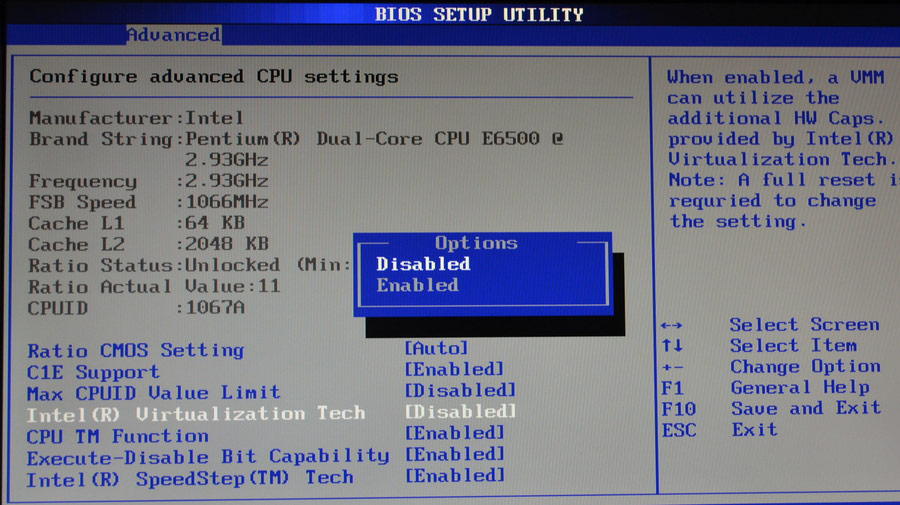Screen dimensions: 900x505
Task: Choose Enabled in the Options popup
Action: point(418,285)
